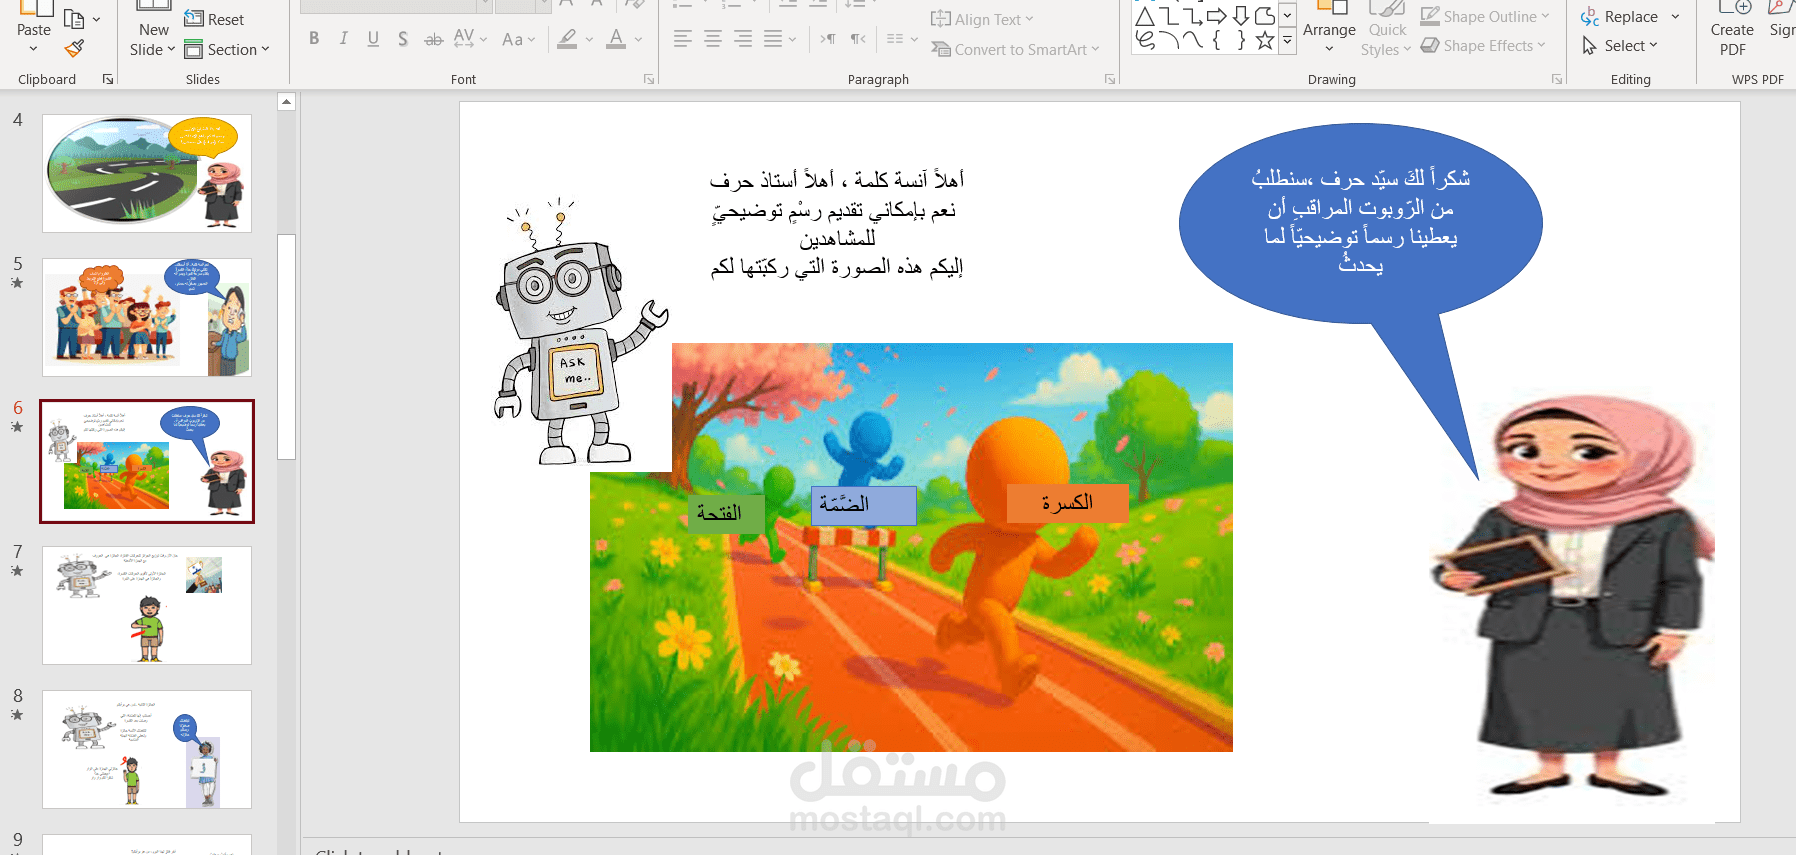Select the star shape
1796x855 pixels.
1265,40
